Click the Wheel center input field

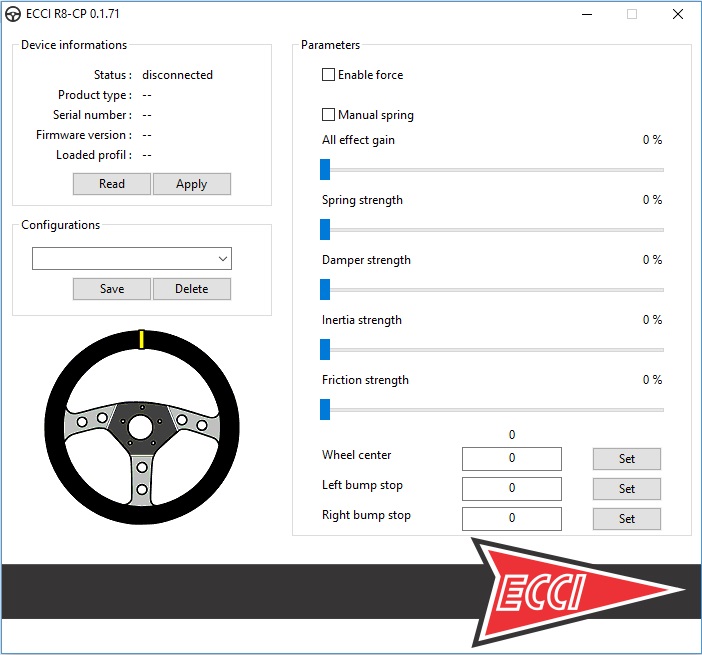[511, 459]
